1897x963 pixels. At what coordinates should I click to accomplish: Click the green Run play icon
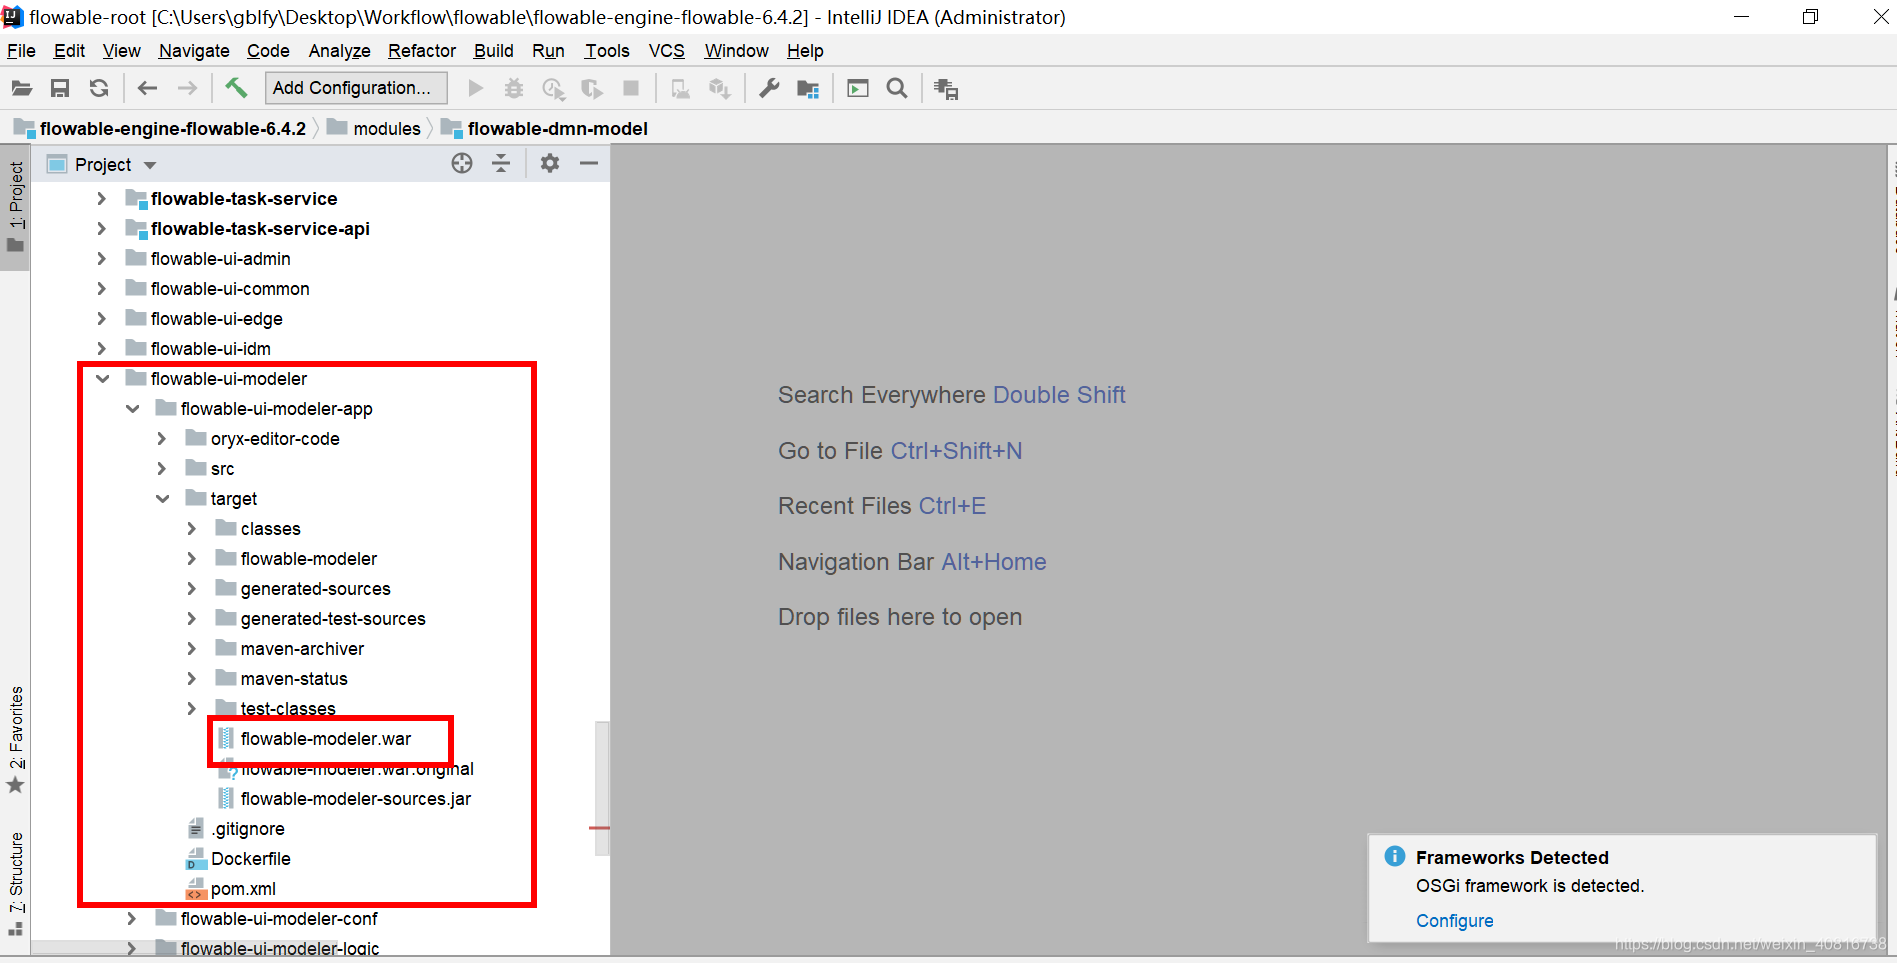[x=476, y=89]
